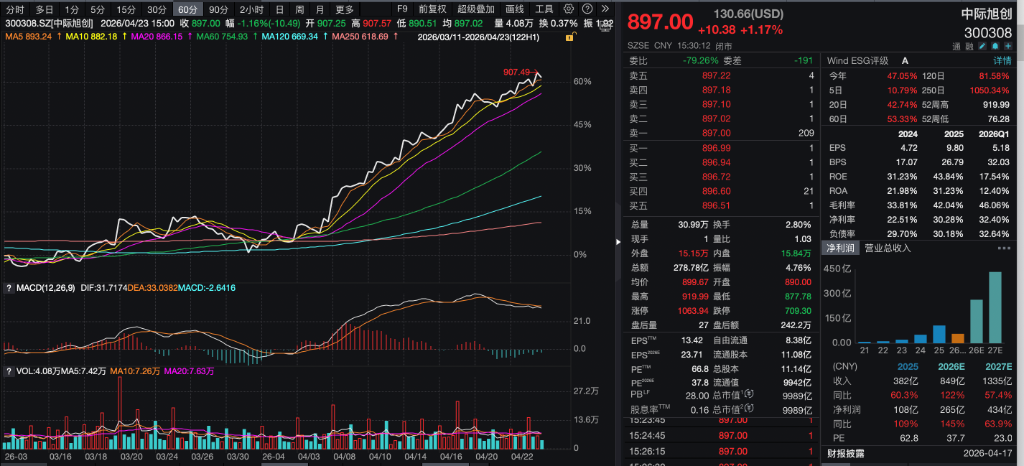Open chart settings gear icon
This screenshot has width=1024, height=466.
pyautogui.click(x=569, y=9)
